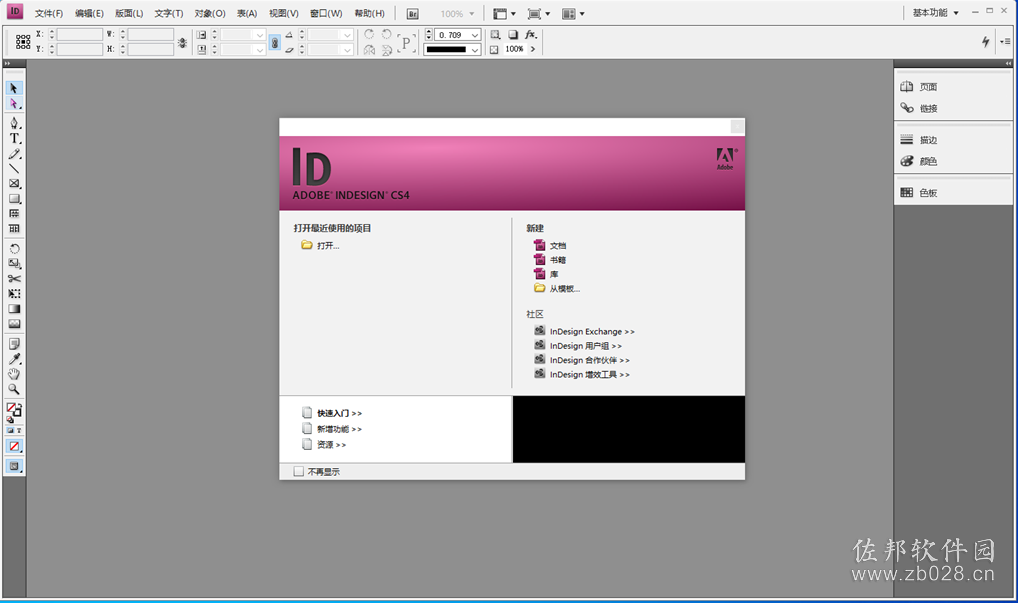Open the 链接 (Links) panel
Screen dimensions: 1018x603
(x=919, y=108)
